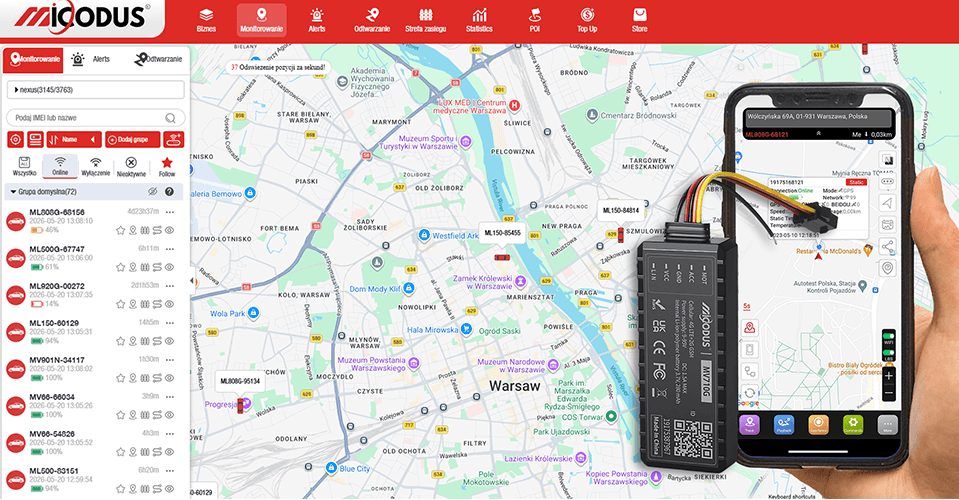
Task: Click the Dodaj grupę button
Action: (132, 139)
